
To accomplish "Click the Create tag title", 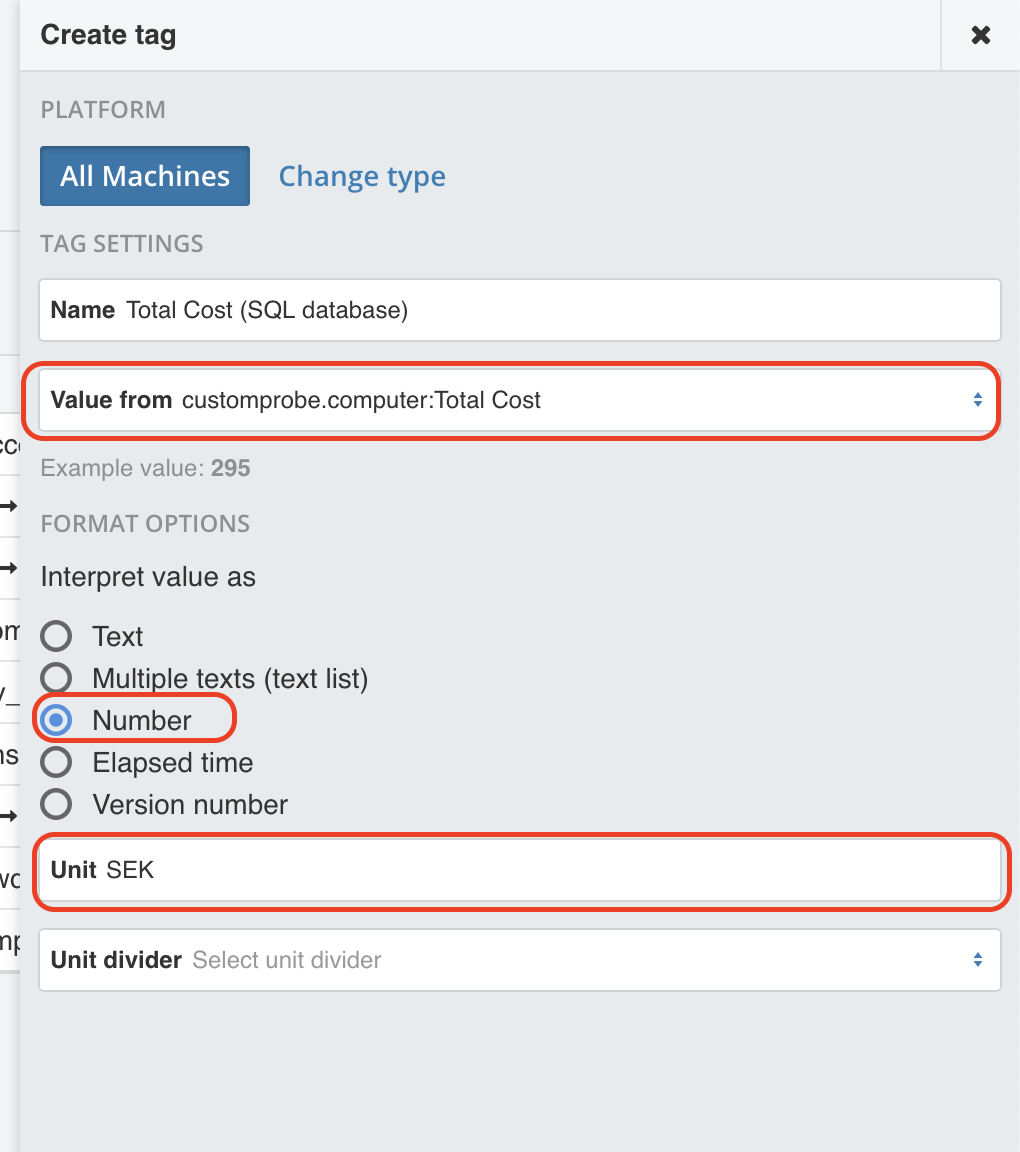I will click(108, 35).
